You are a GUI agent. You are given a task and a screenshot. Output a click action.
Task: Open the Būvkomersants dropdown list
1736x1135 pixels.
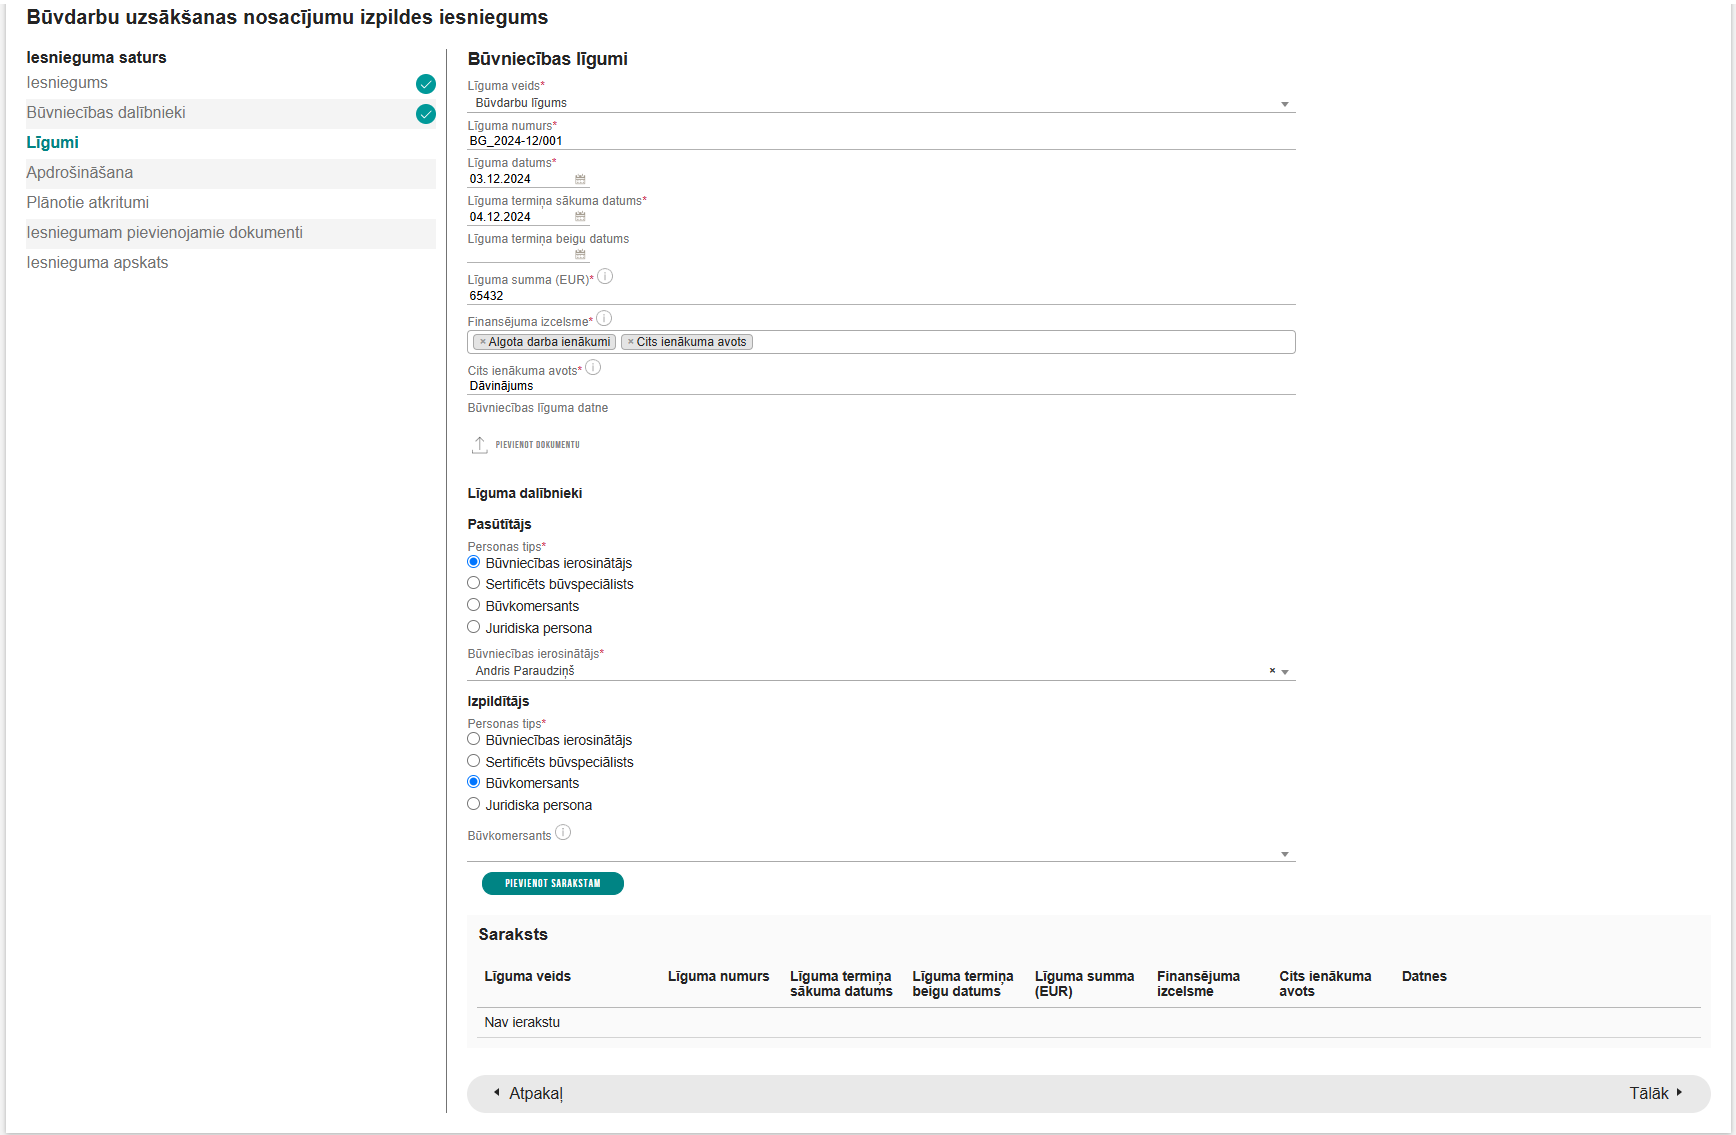click(881, 852)
